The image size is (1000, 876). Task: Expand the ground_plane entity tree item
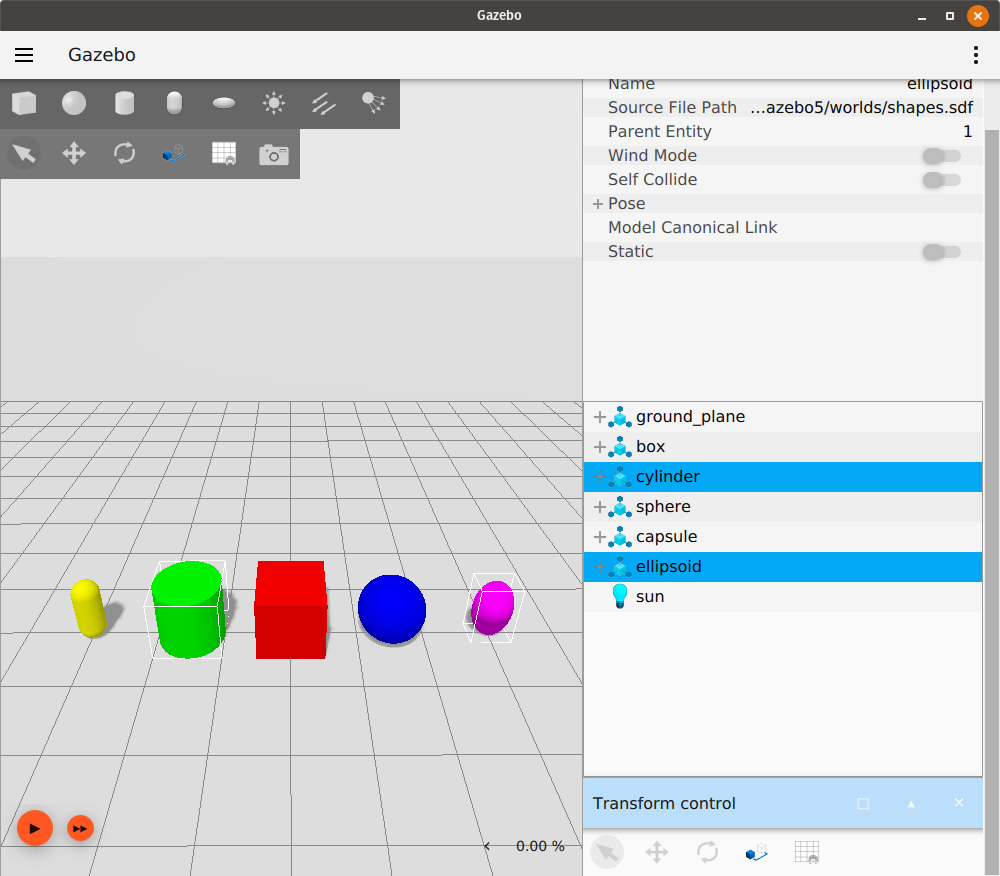pyautogui.click(x=598, y=417)
